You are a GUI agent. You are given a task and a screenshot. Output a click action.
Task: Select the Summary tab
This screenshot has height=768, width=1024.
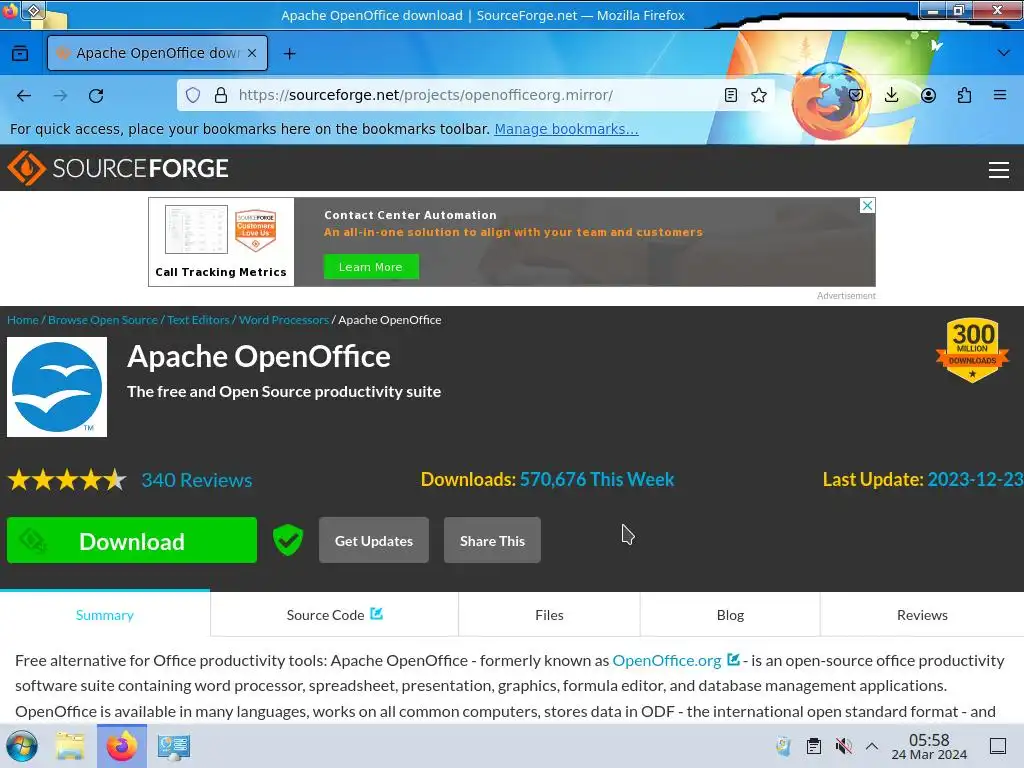(x=104, y=615)
